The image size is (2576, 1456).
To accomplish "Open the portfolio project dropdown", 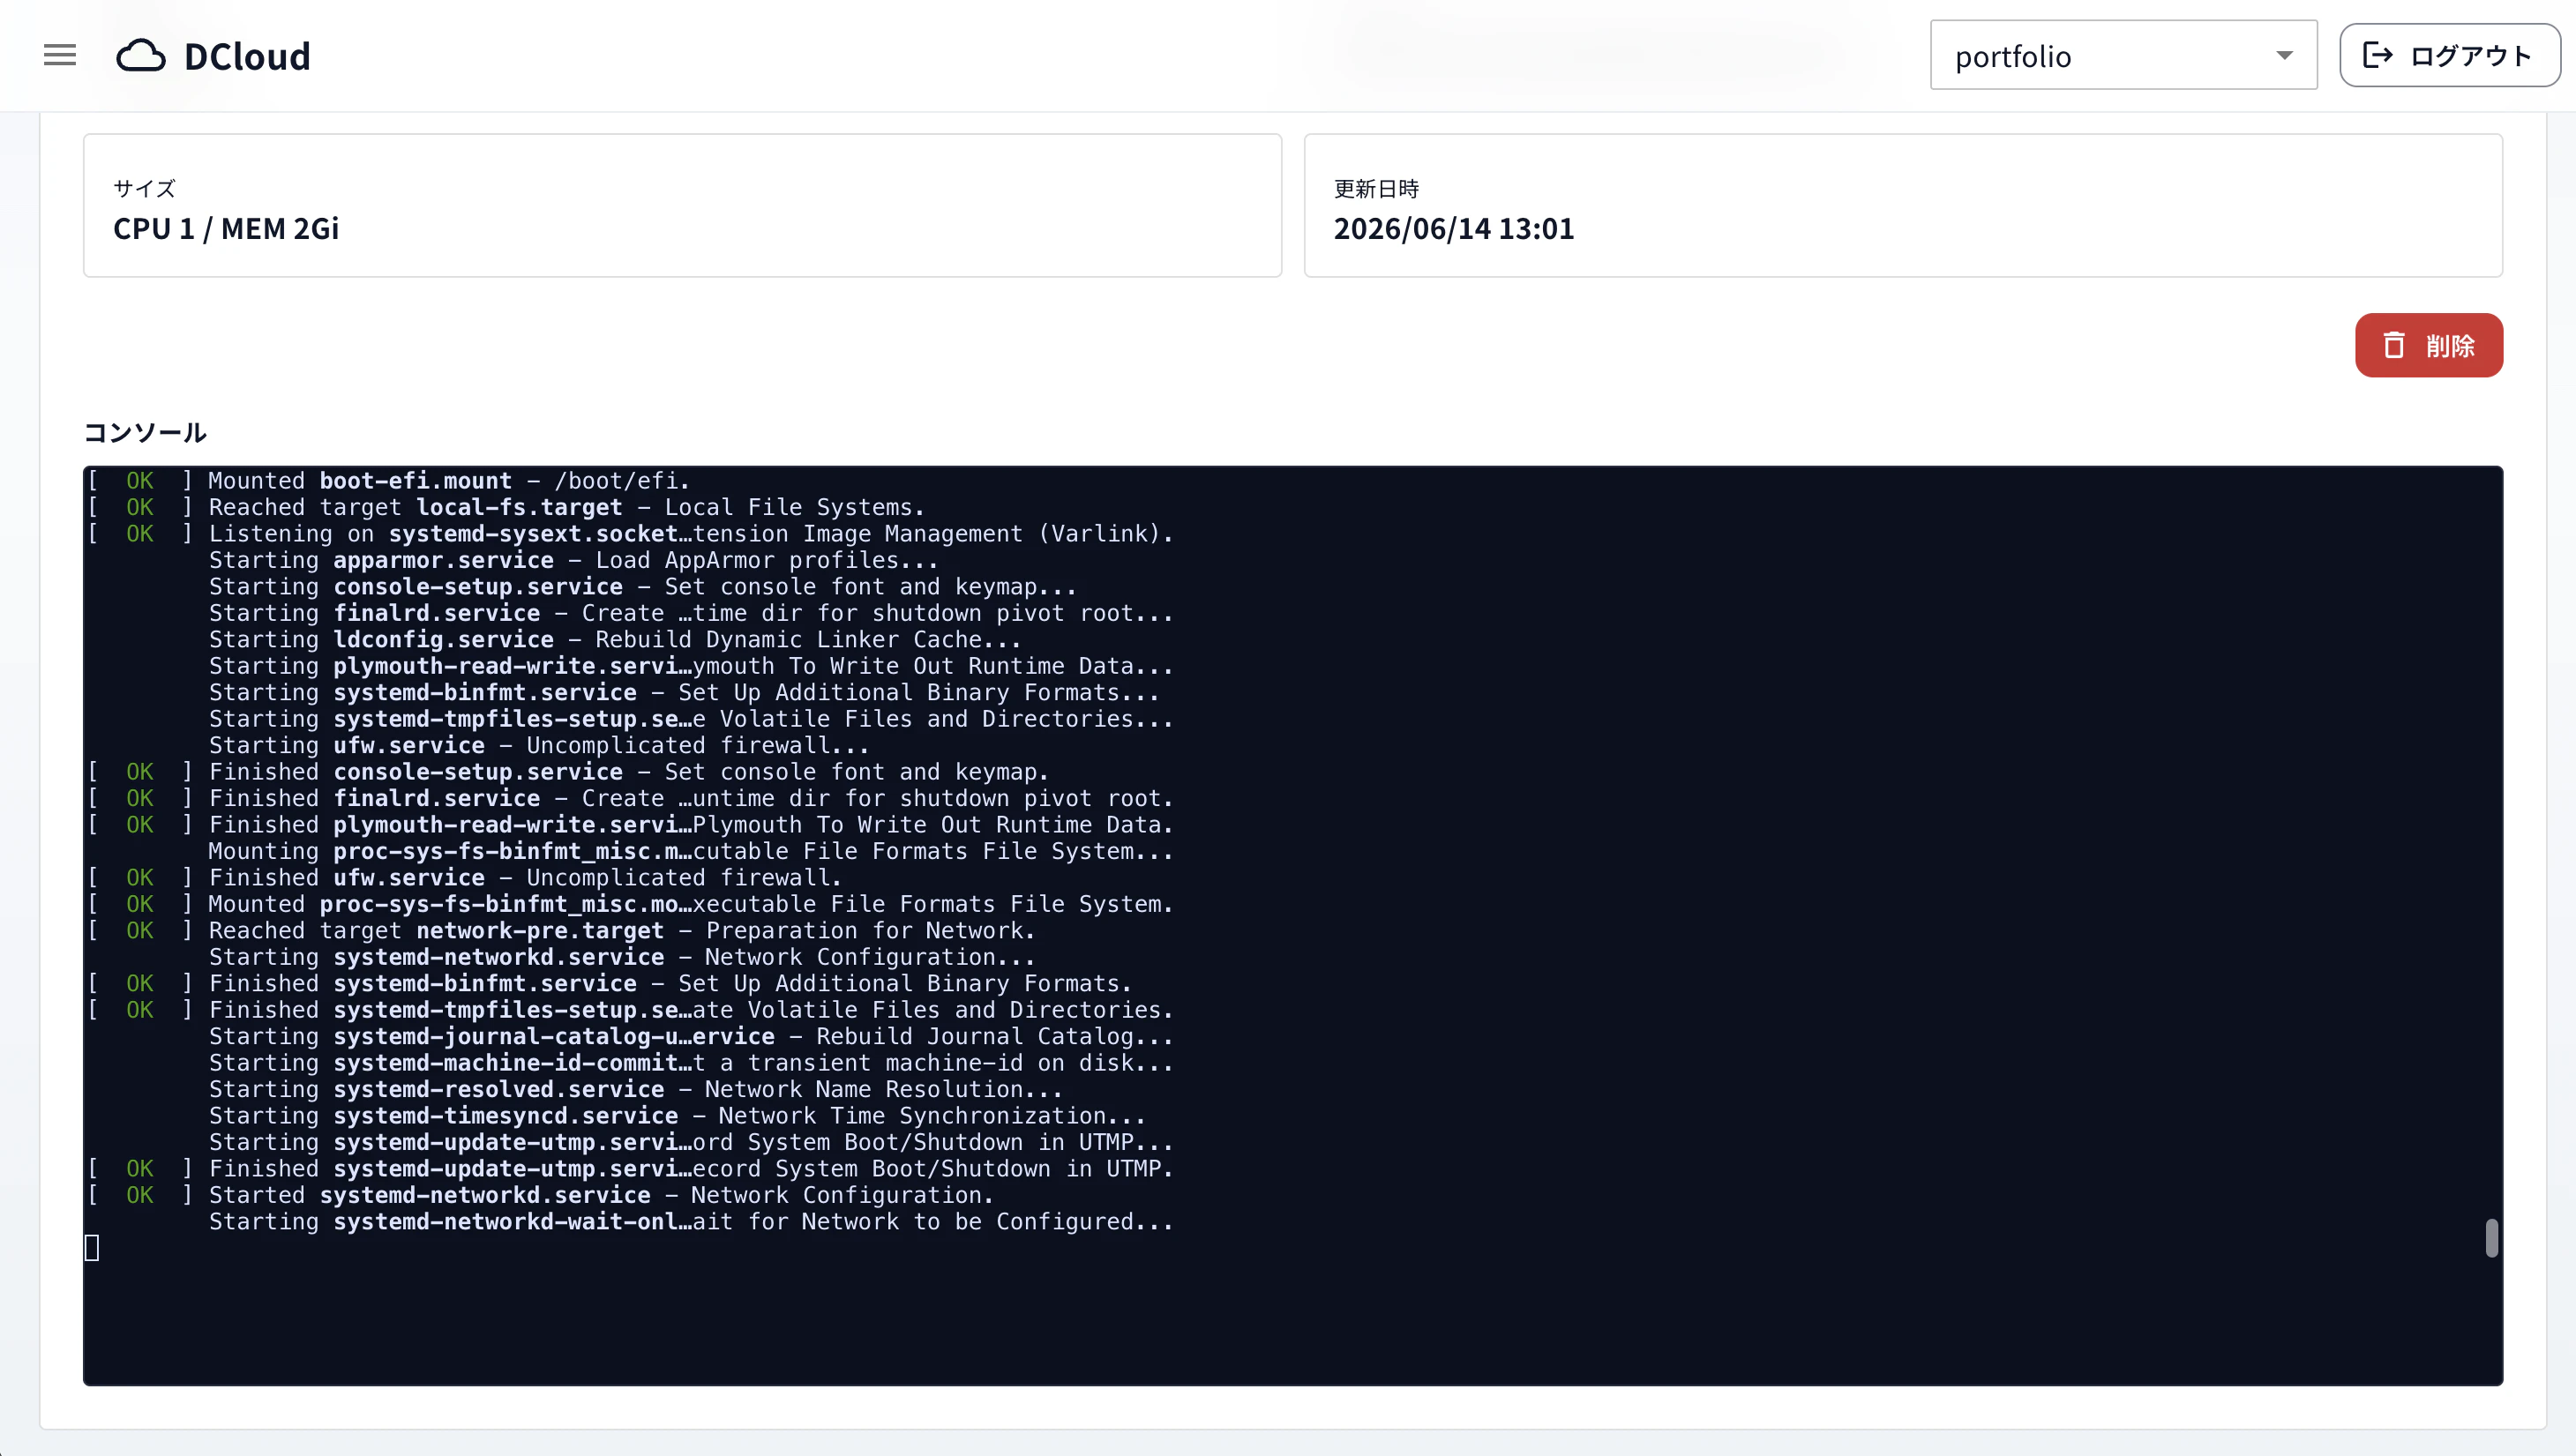I will pyautogui.click(x=2123, y=55).
